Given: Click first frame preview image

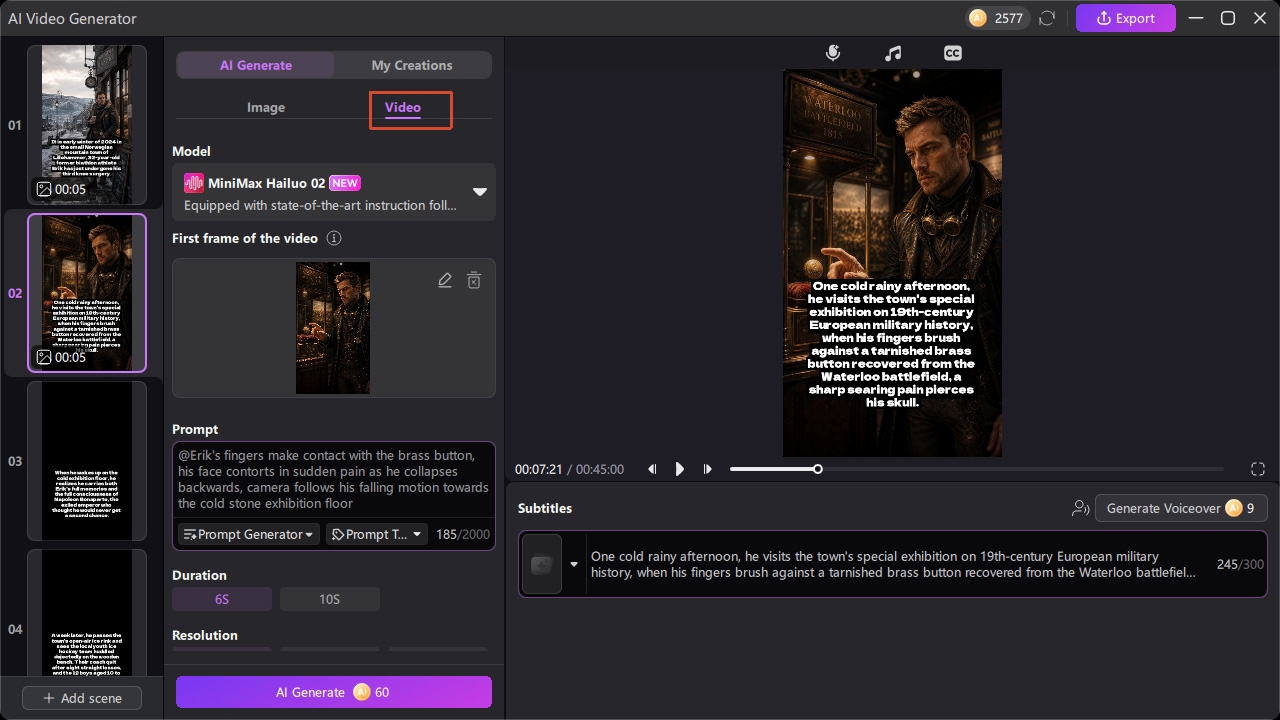Looking at the screenshot, I should point(333,328).
